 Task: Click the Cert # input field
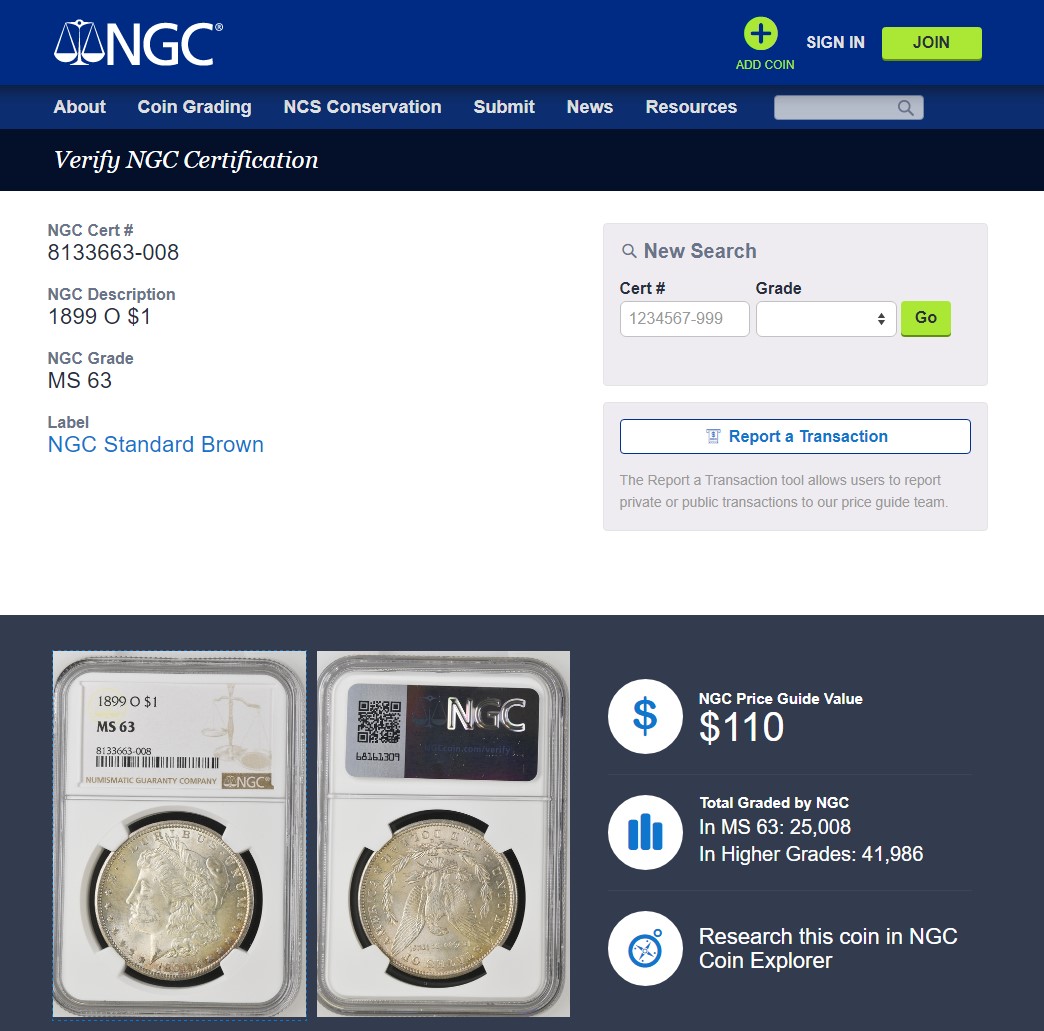[684, 319]
